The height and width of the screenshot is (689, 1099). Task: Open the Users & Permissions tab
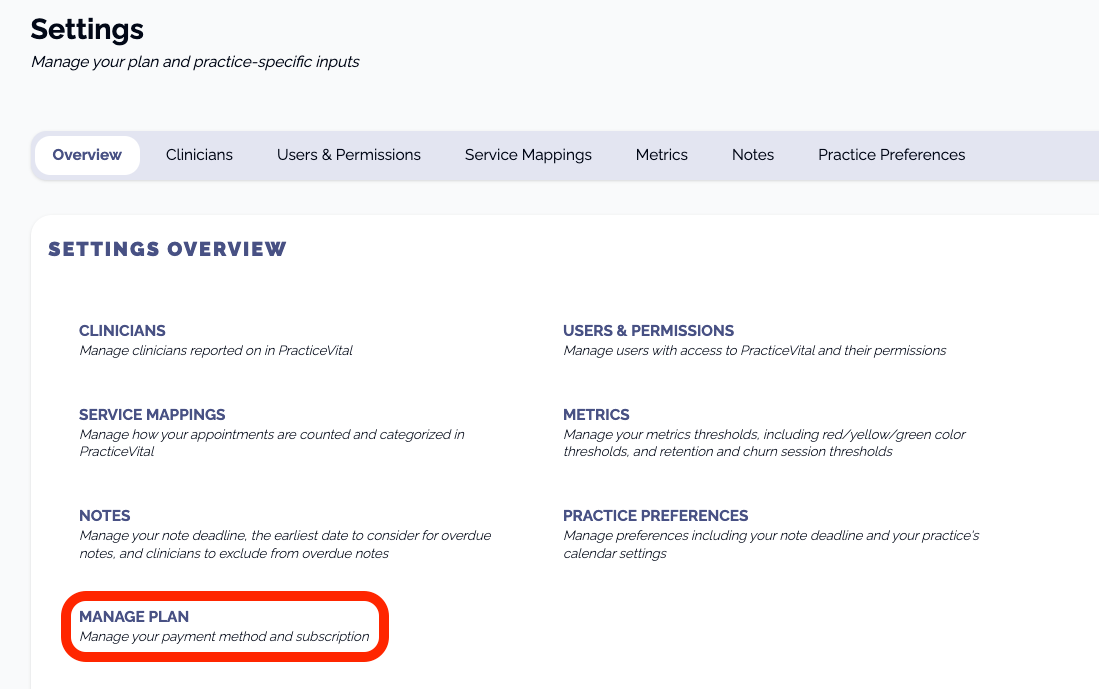[x=349, y=155]
